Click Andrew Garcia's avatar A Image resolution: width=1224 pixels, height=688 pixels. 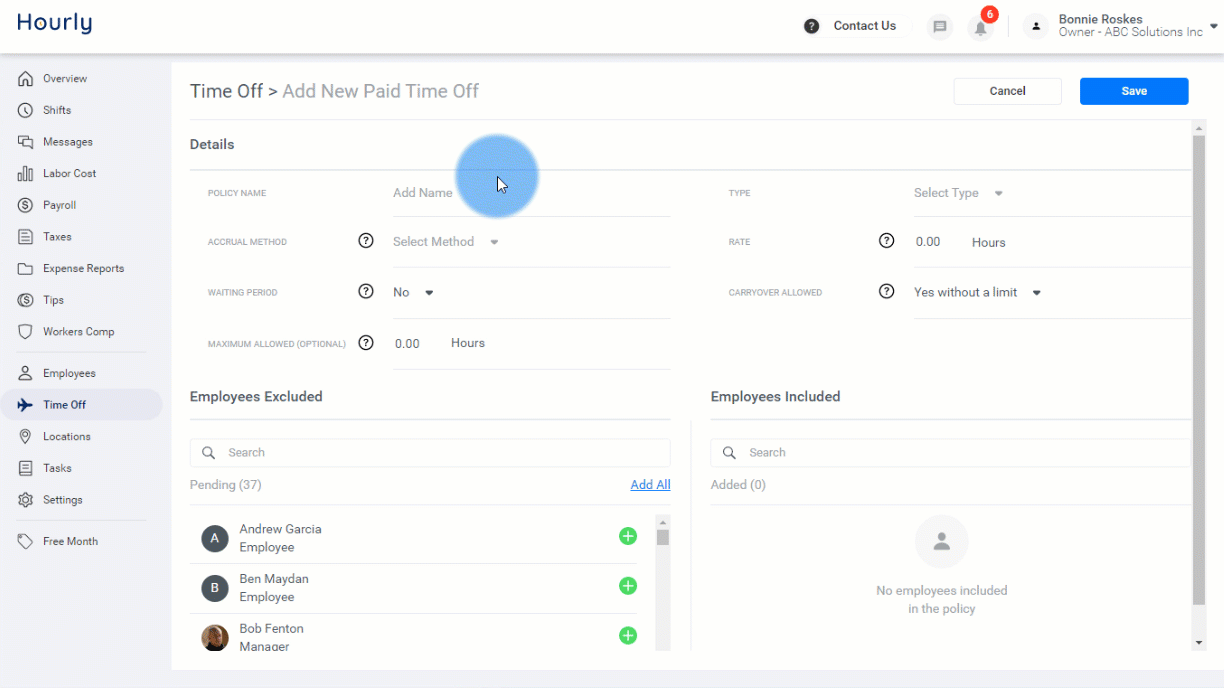[215, 539]
